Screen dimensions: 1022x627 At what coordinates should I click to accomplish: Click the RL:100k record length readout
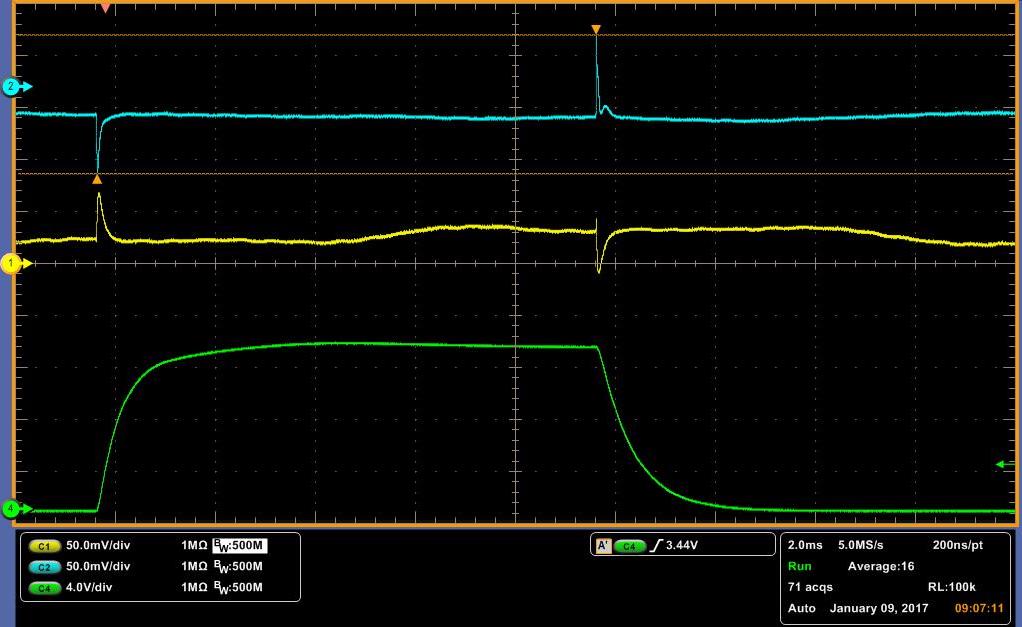coord(951,587)
